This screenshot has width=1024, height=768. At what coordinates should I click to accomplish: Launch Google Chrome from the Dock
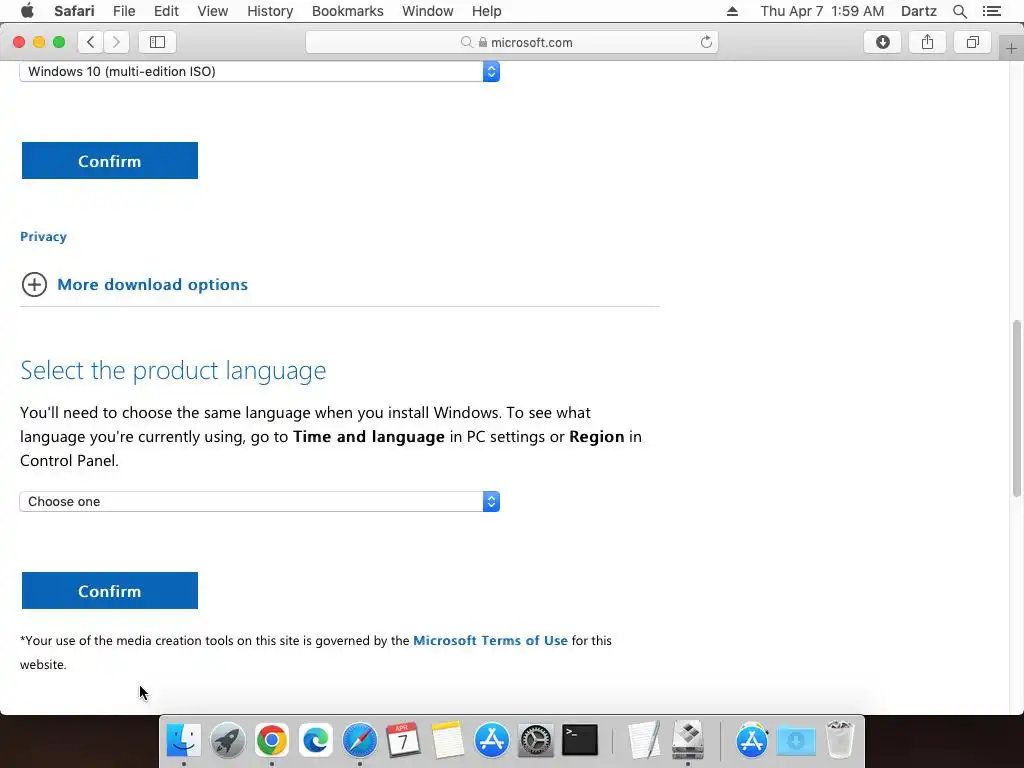click(271, 741)
